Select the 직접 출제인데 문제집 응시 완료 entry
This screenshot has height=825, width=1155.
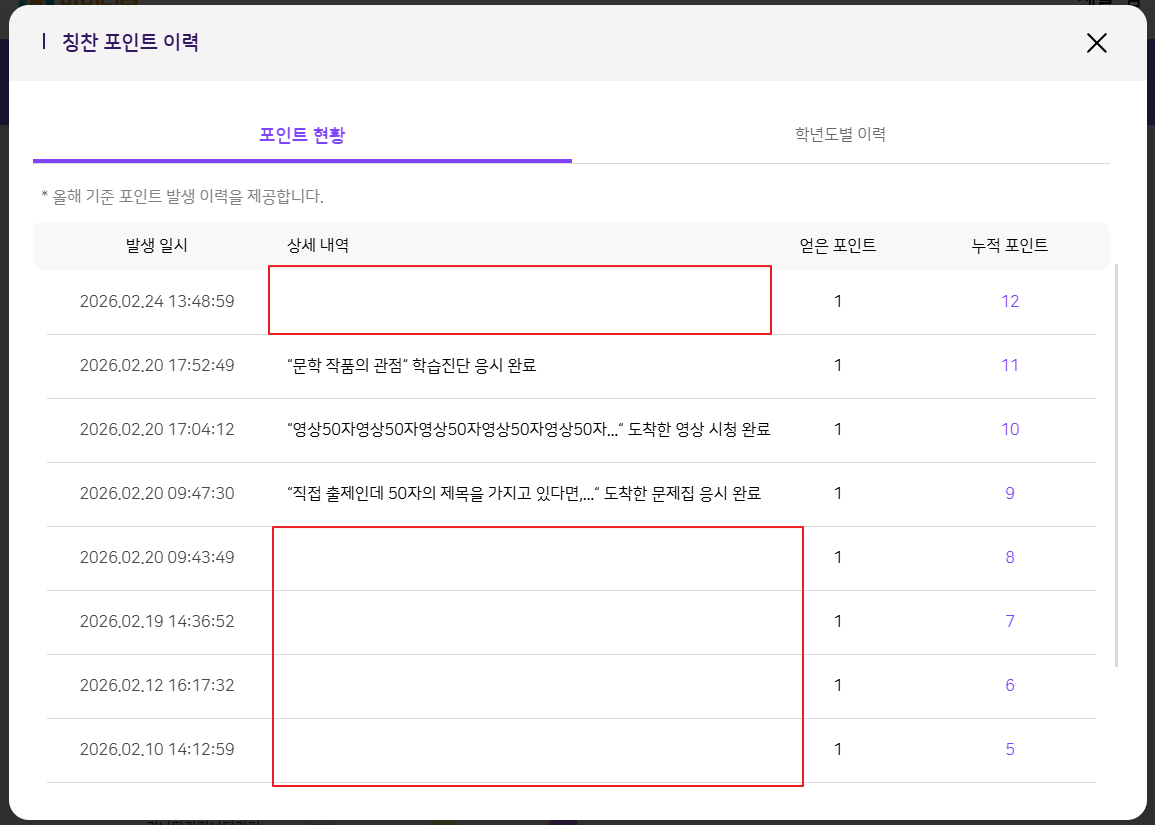(x=524, y=493)
